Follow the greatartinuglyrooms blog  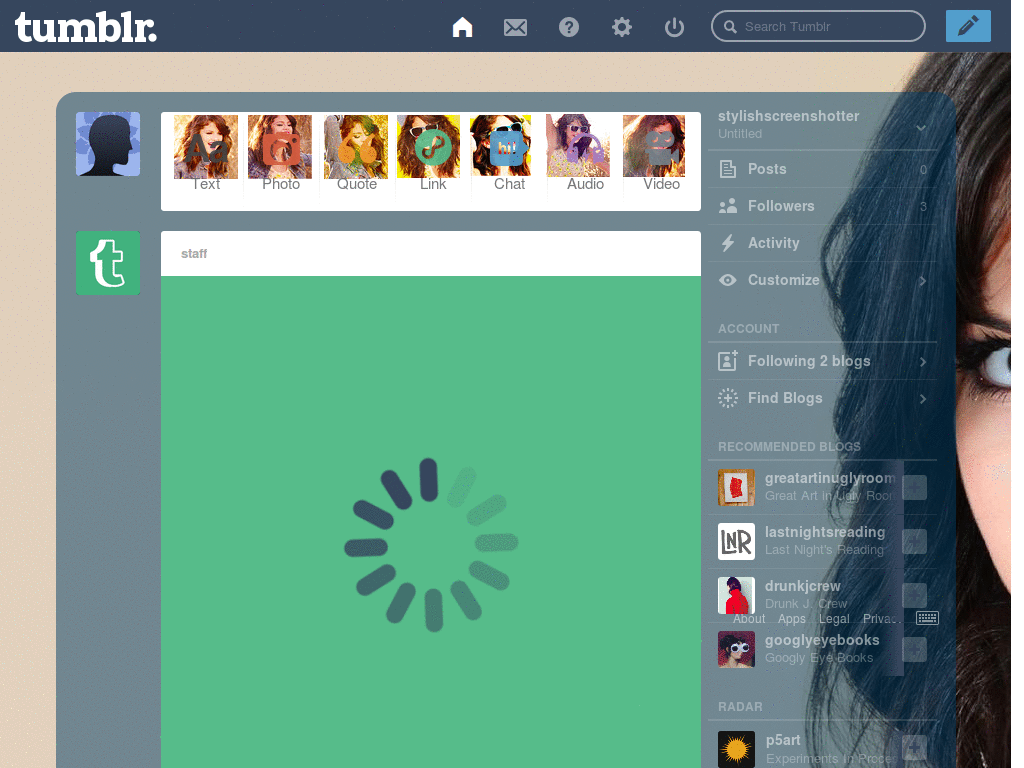click(x=915, y=487)
